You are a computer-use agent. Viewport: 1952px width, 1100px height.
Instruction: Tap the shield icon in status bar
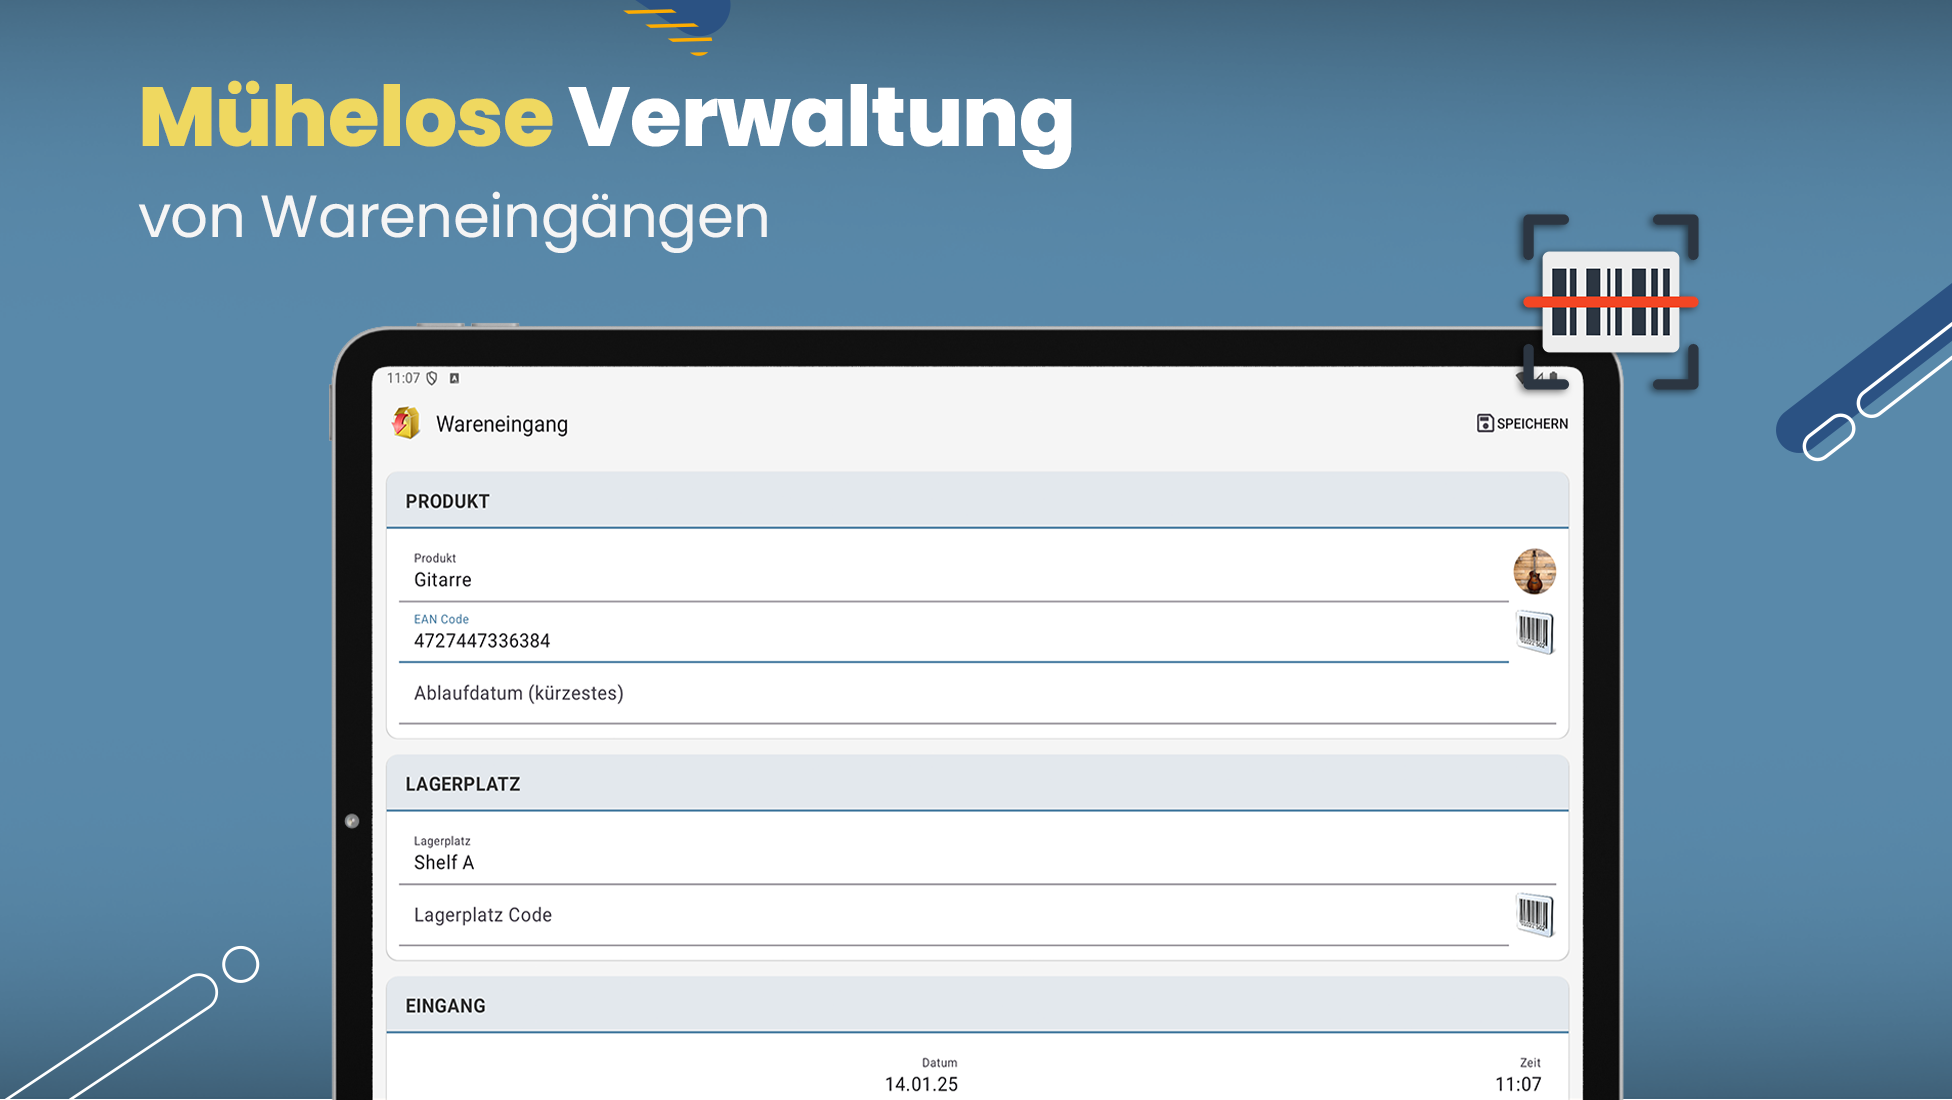432,378
